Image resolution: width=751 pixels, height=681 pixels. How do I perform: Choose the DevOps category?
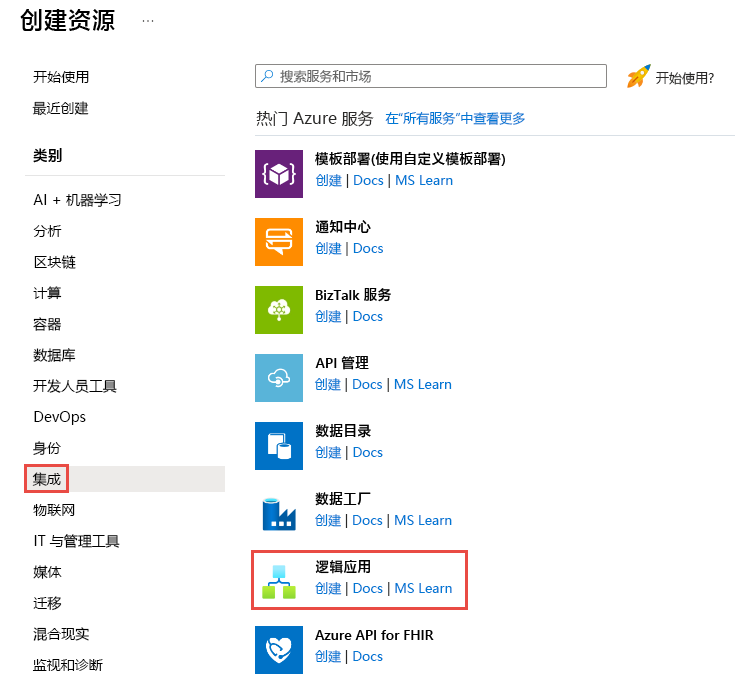[x=59, y=417]
